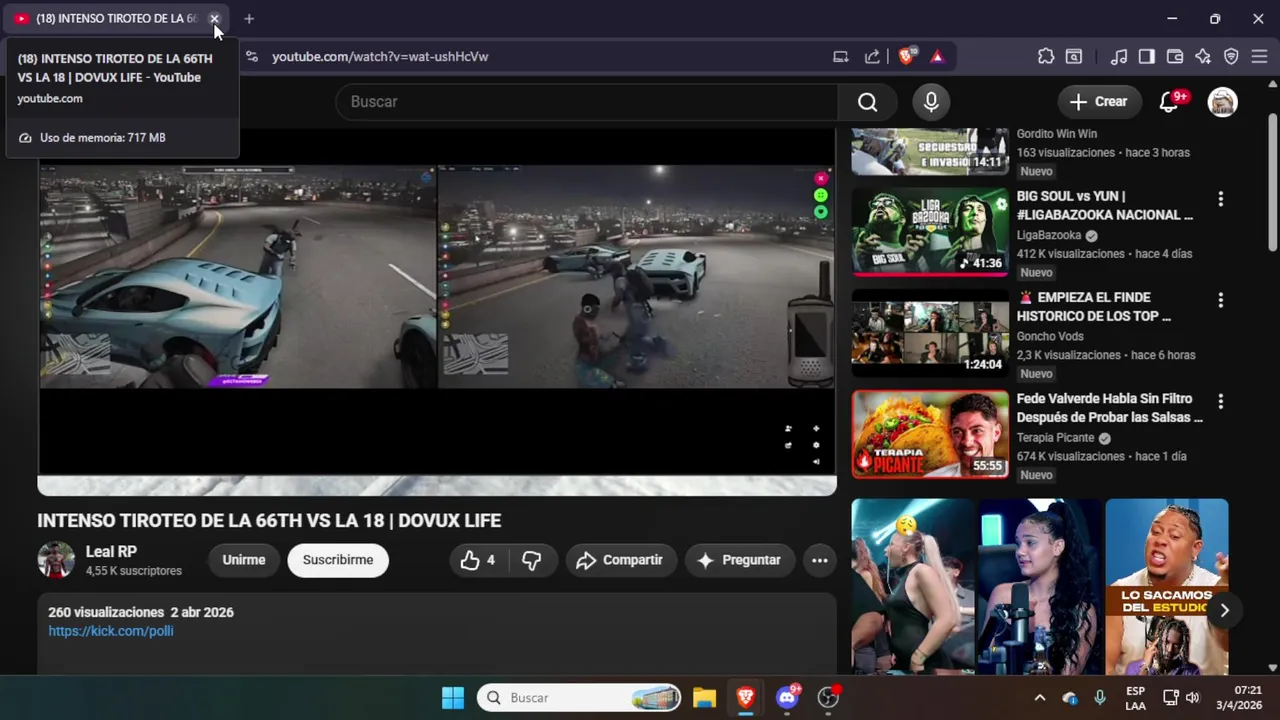1280x720 pixels.
Task: Open 'EMPIEZA EL FINDE HISTORICO' video title
Action: pos(1094,307)
